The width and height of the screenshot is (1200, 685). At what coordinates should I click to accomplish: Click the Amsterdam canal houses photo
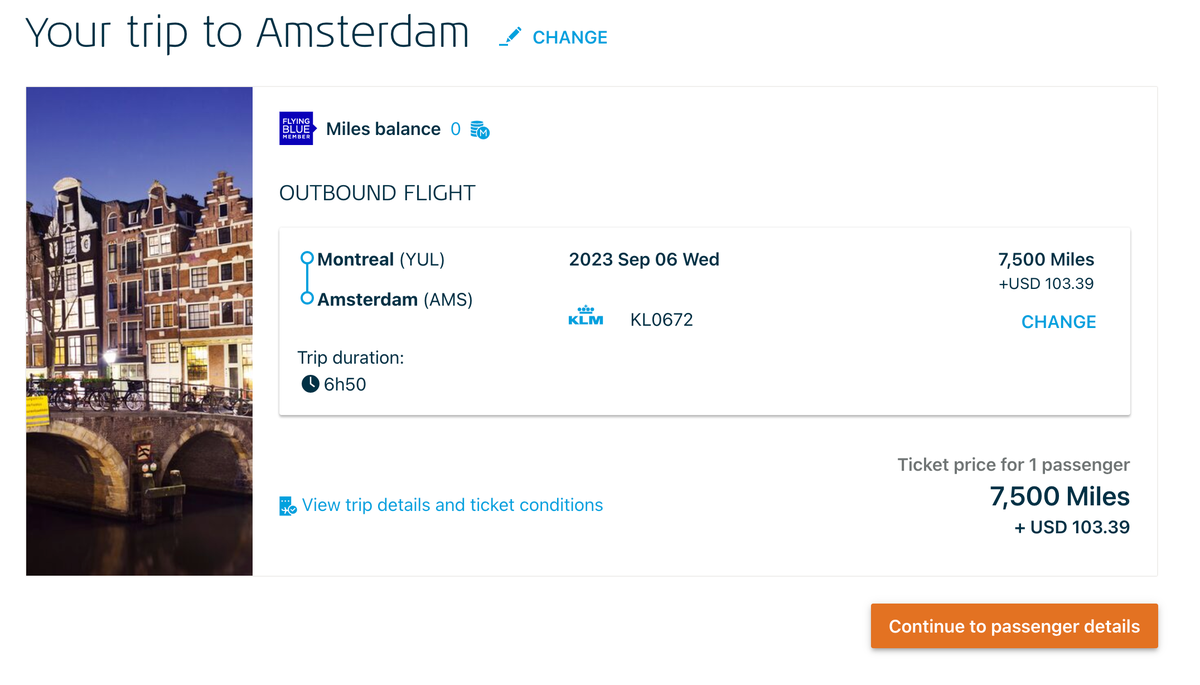[139, 330]
